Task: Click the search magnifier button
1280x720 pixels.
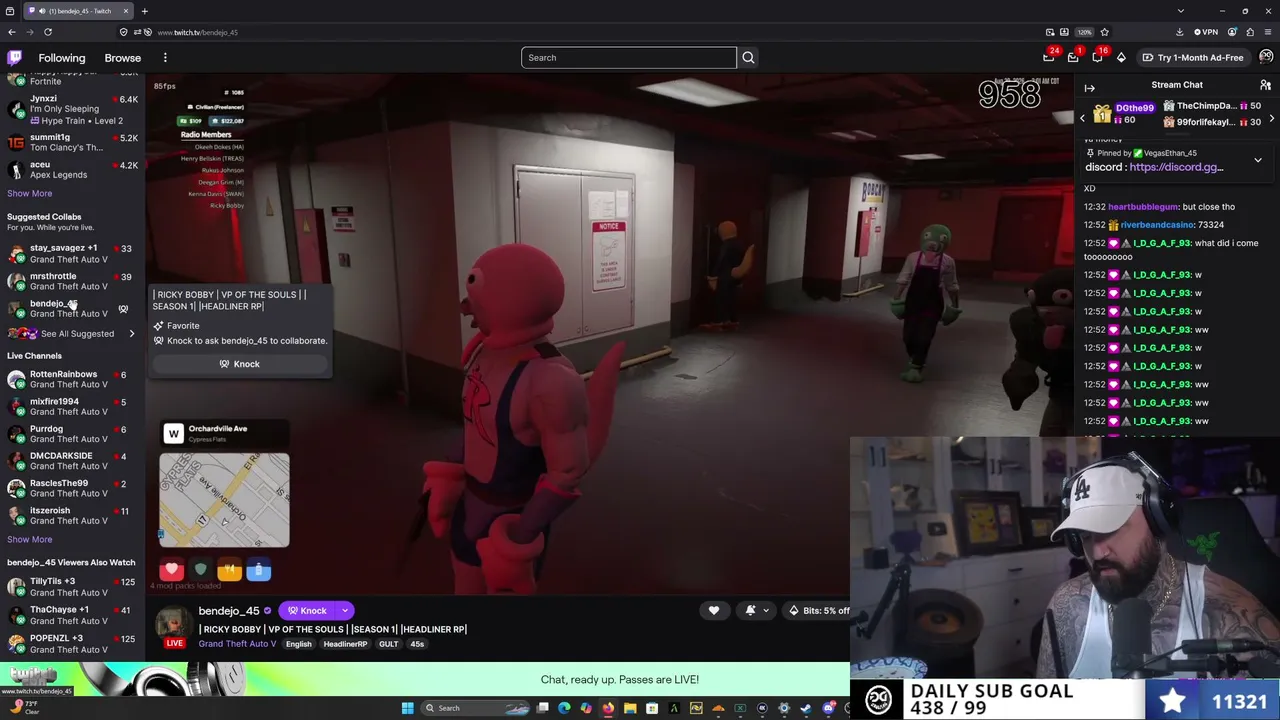Action: pos(748,58)
